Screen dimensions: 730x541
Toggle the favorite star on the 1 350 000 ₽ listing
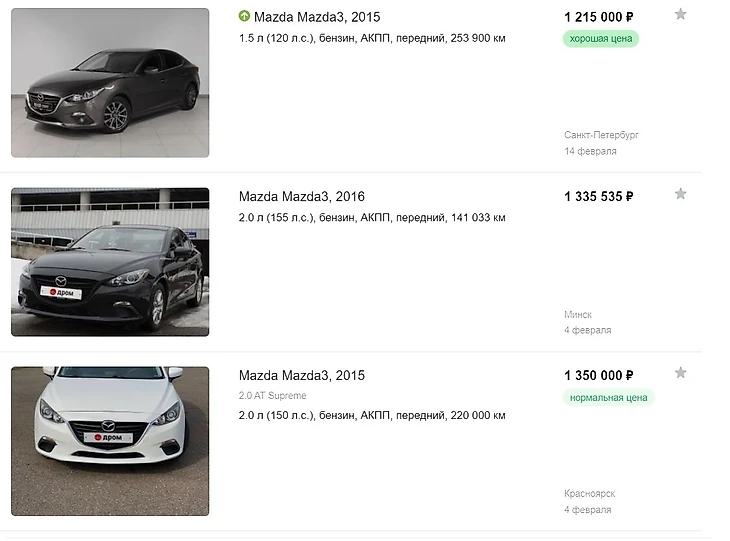point(680,373)
